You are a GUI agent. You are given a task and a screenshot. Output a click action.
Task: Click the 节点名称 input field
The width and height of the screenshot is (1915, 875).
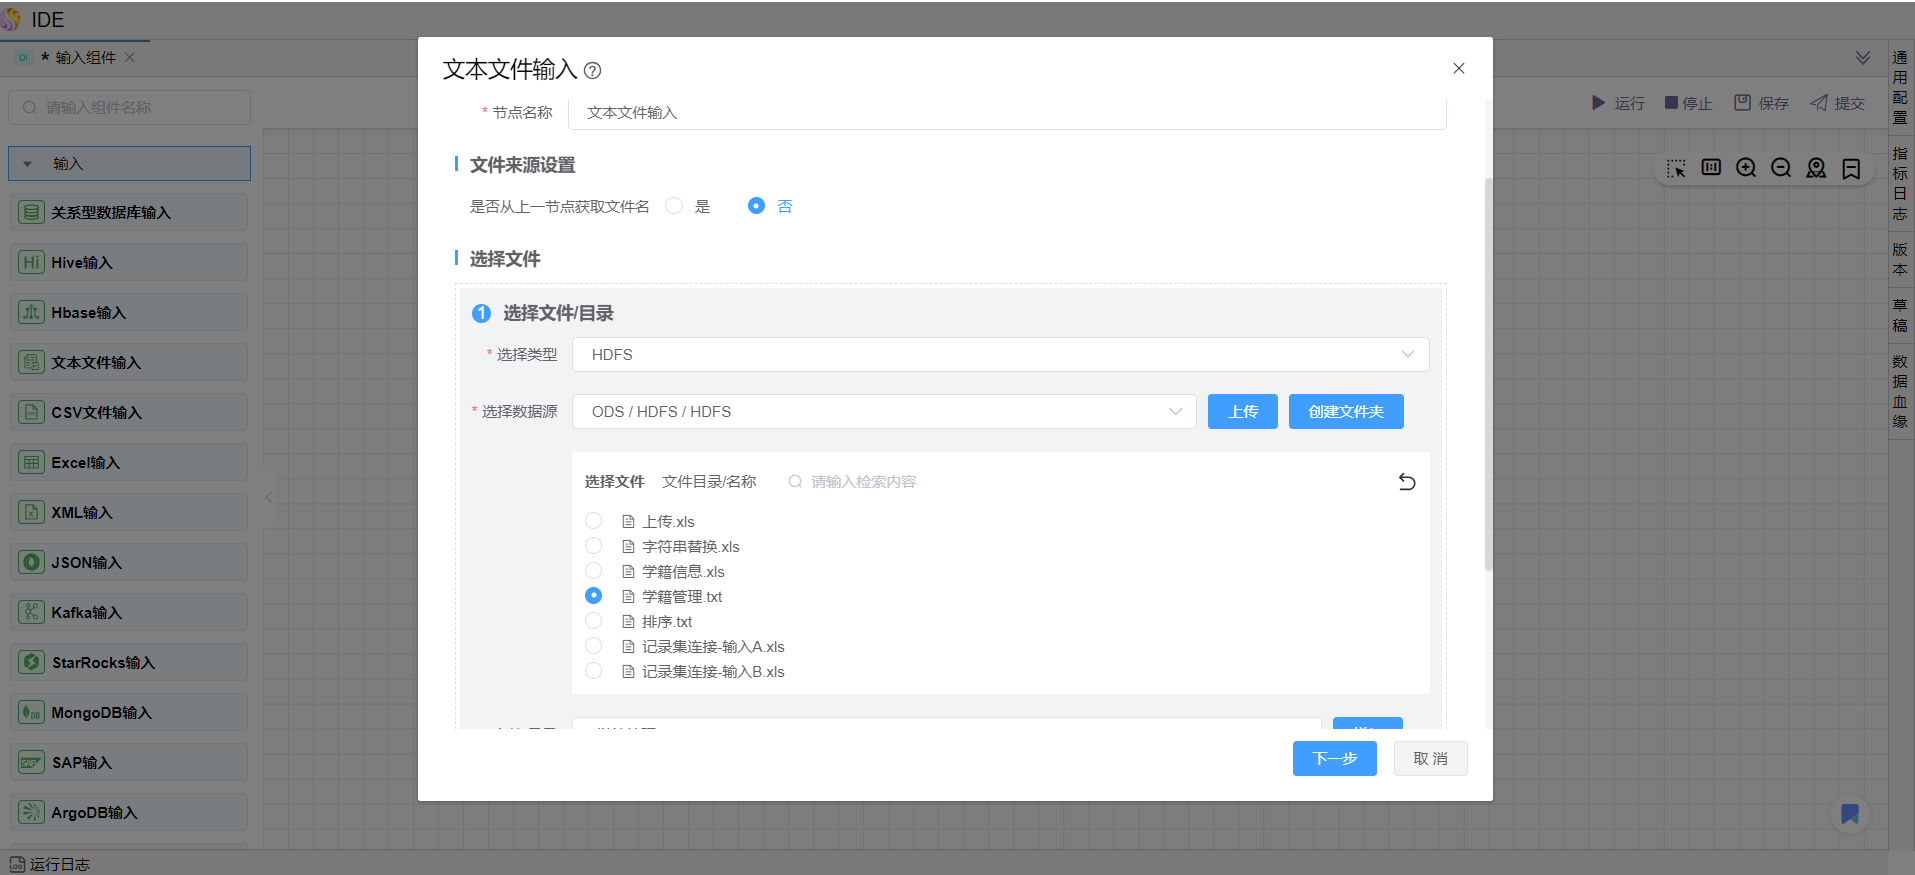click(1006, 113)
